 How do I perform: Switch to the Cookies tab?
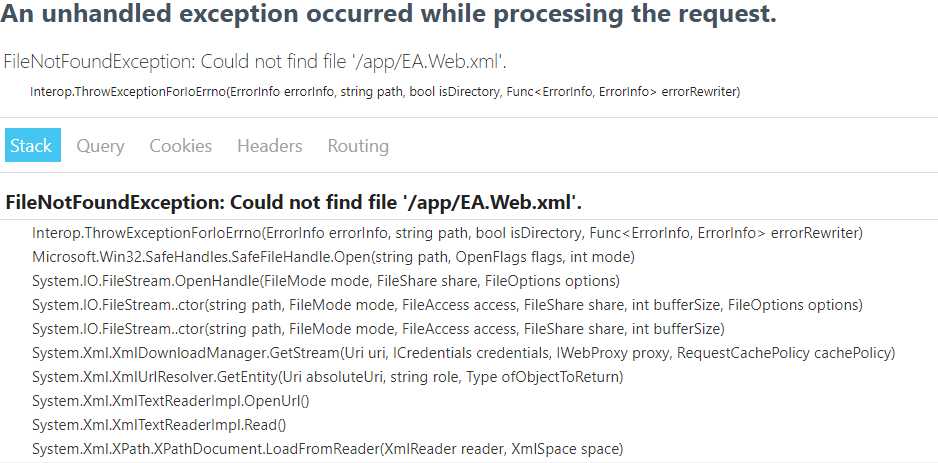(x=181, y=146)
